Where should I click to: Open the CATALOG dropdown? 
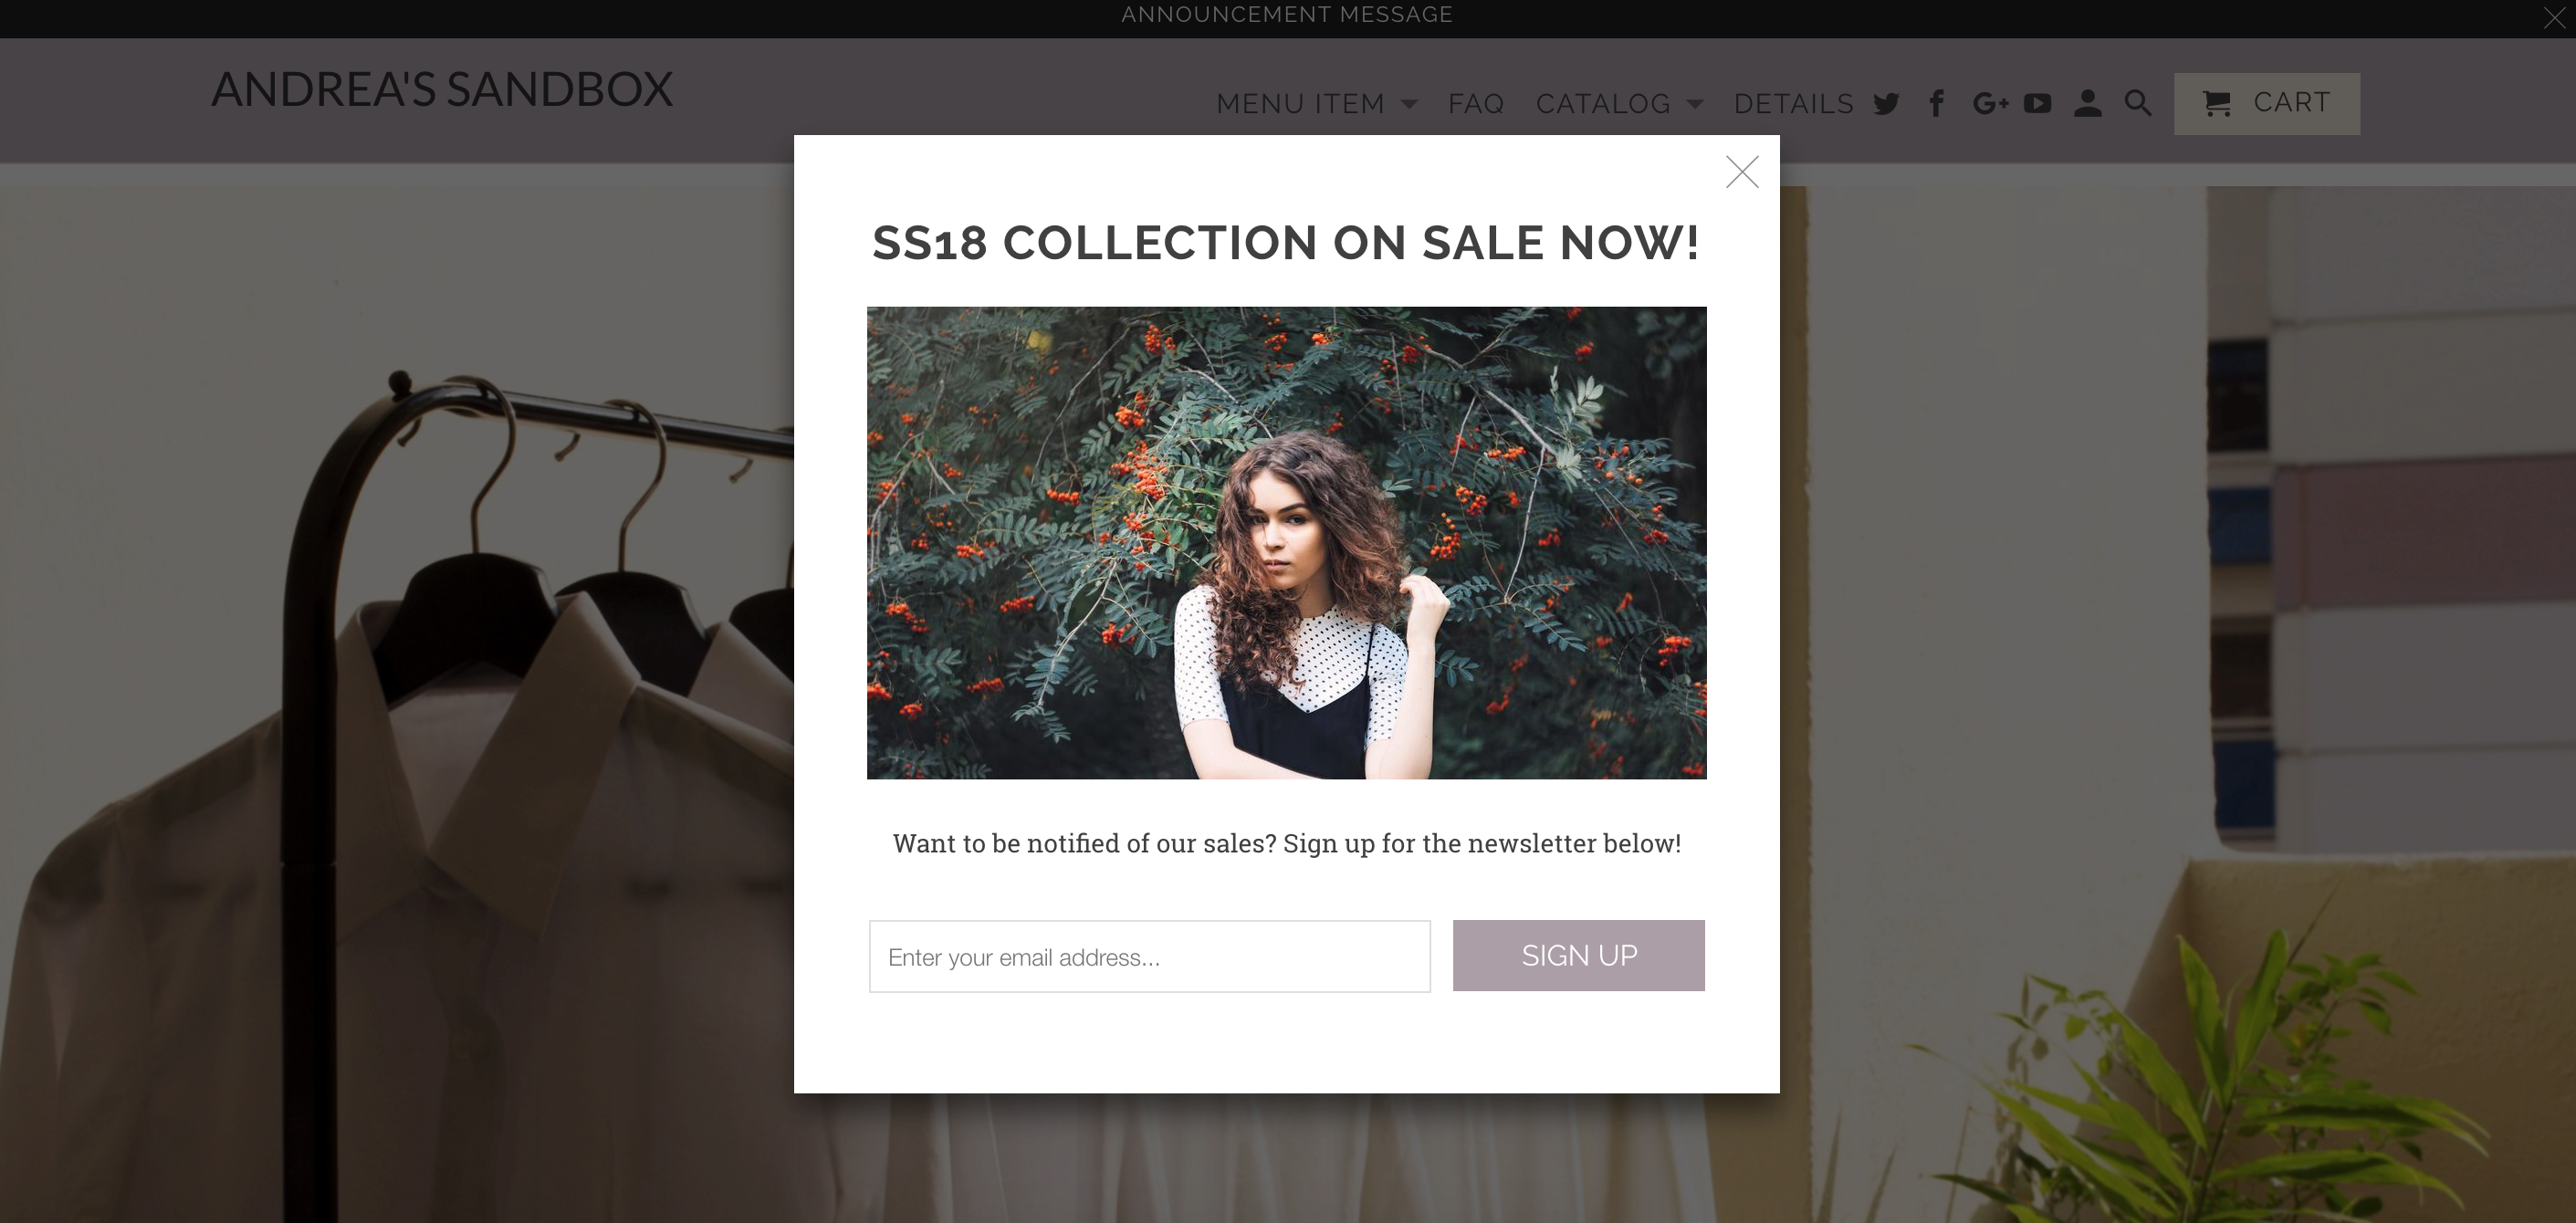pyautogui.click(x=1603, y=103)
